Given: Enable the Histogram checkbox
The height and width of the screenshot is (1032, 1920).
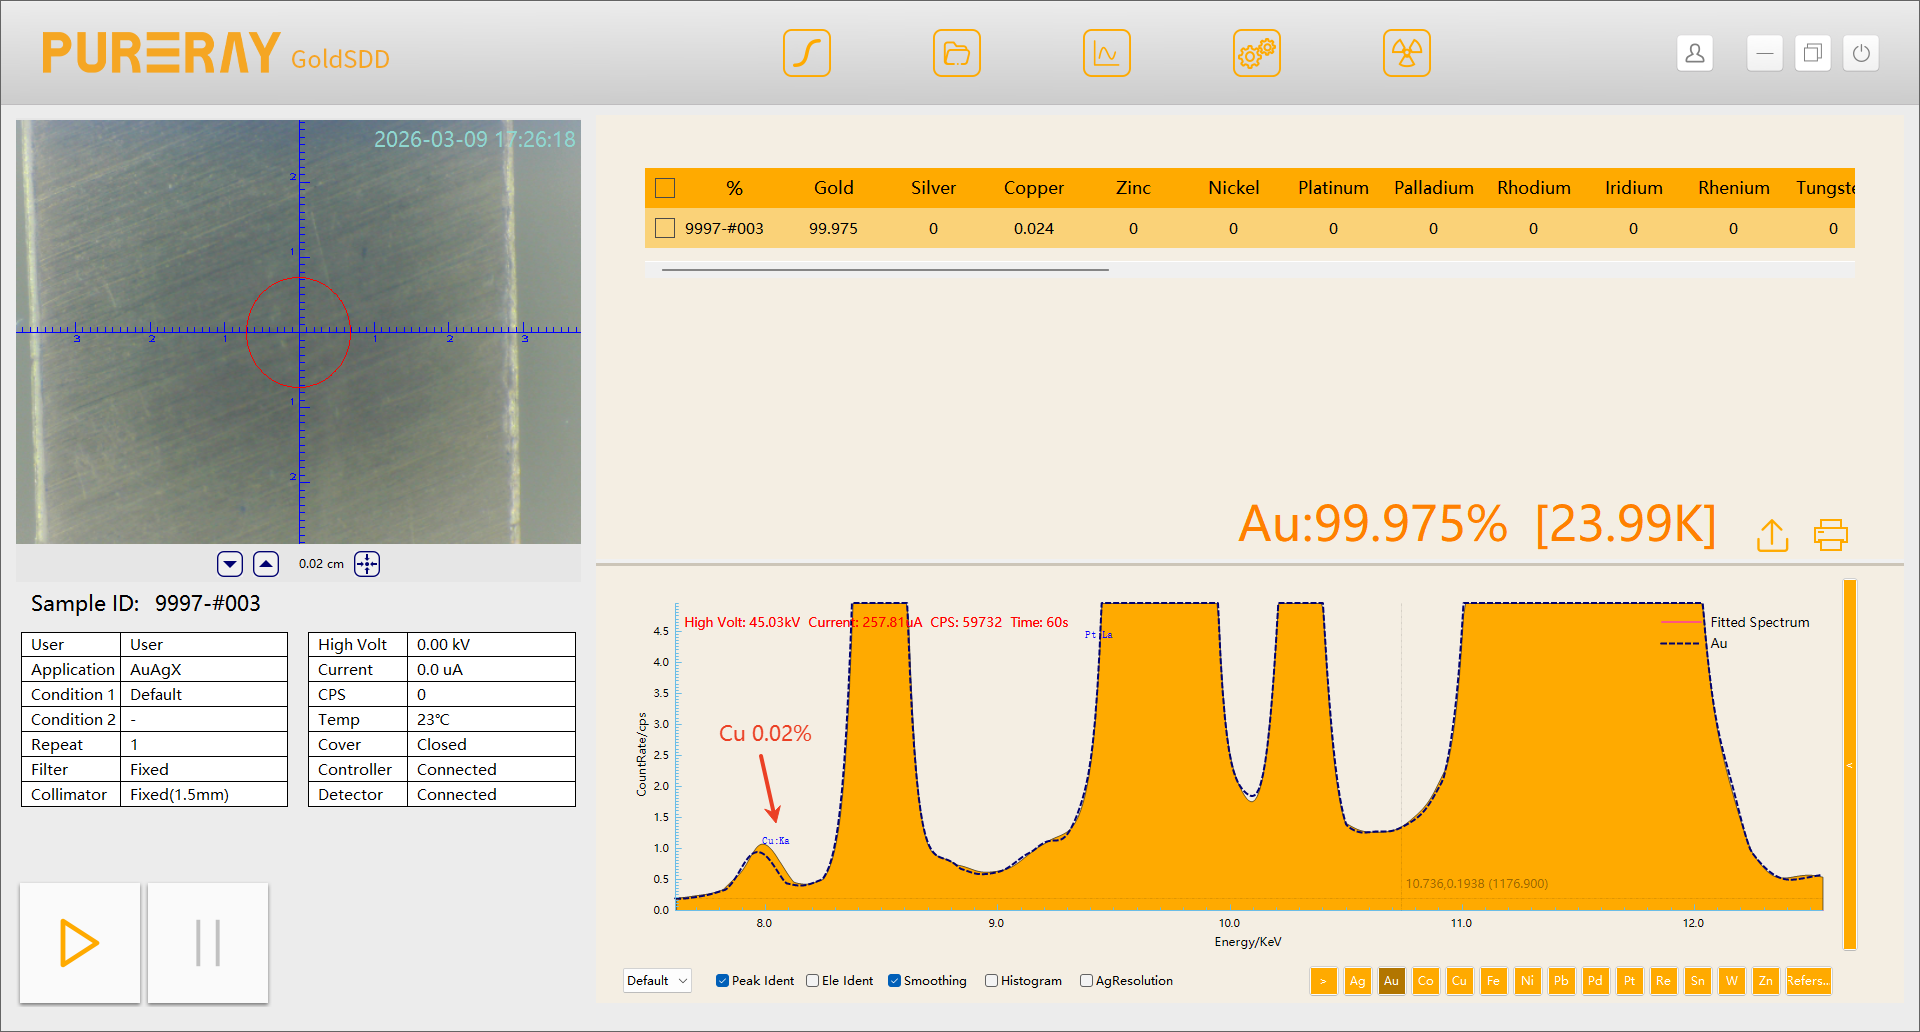Looking at the screenshot, I should tap(991, 981).
